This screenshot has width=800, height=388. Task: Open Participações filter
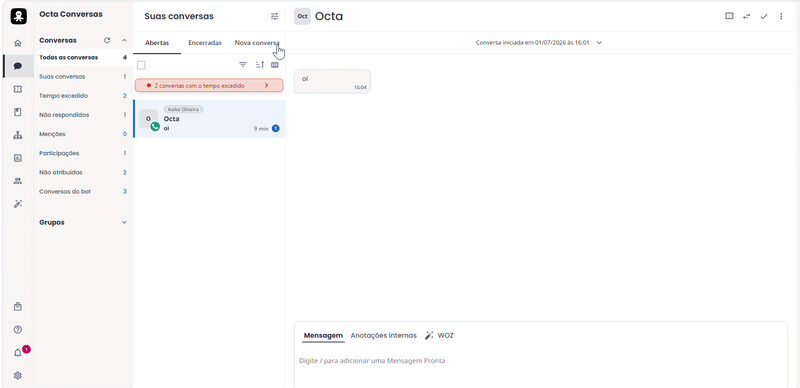83,153
